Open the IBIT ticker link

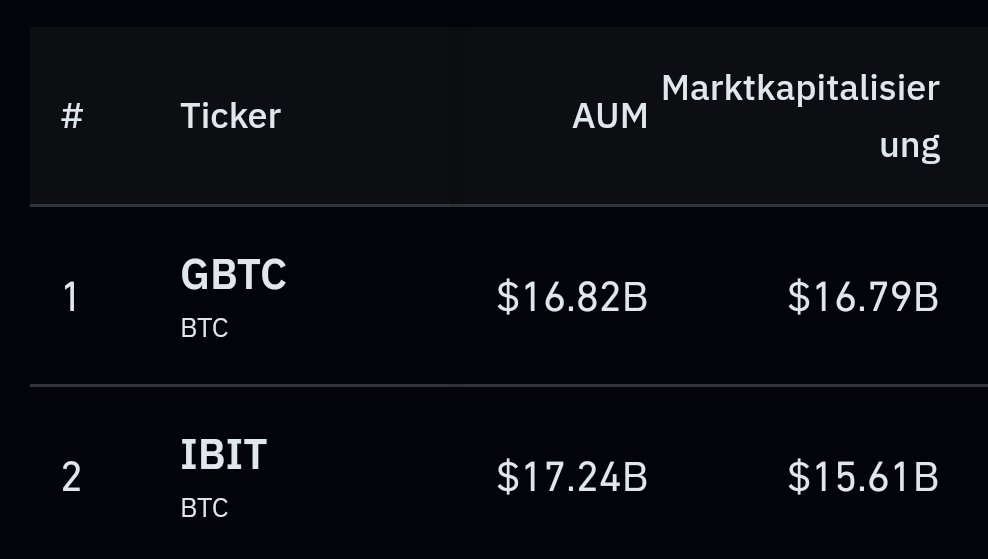223,455
